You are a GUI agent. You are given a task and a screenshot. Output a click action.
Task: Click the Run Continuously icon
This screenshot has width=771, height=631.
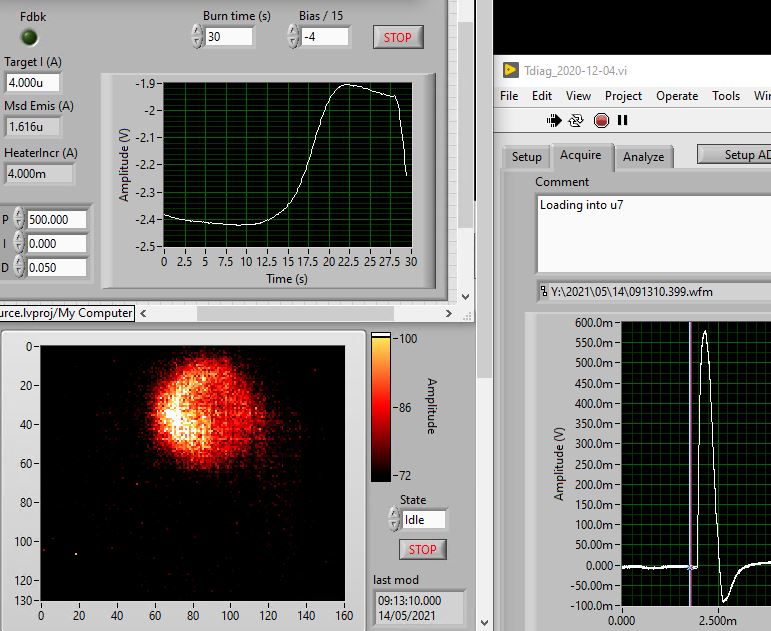click(576, 120)
